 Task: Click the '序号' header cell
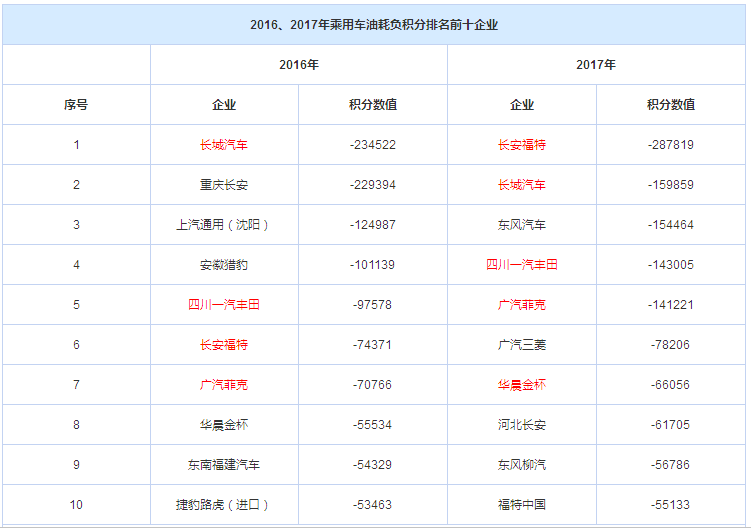coord(76,104)
